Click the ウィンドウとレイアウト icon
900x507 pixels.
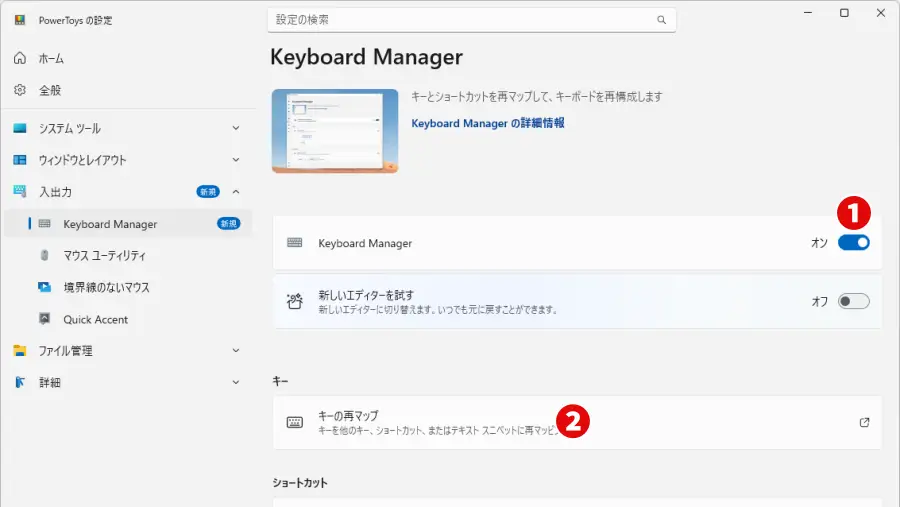click(20, 160)
